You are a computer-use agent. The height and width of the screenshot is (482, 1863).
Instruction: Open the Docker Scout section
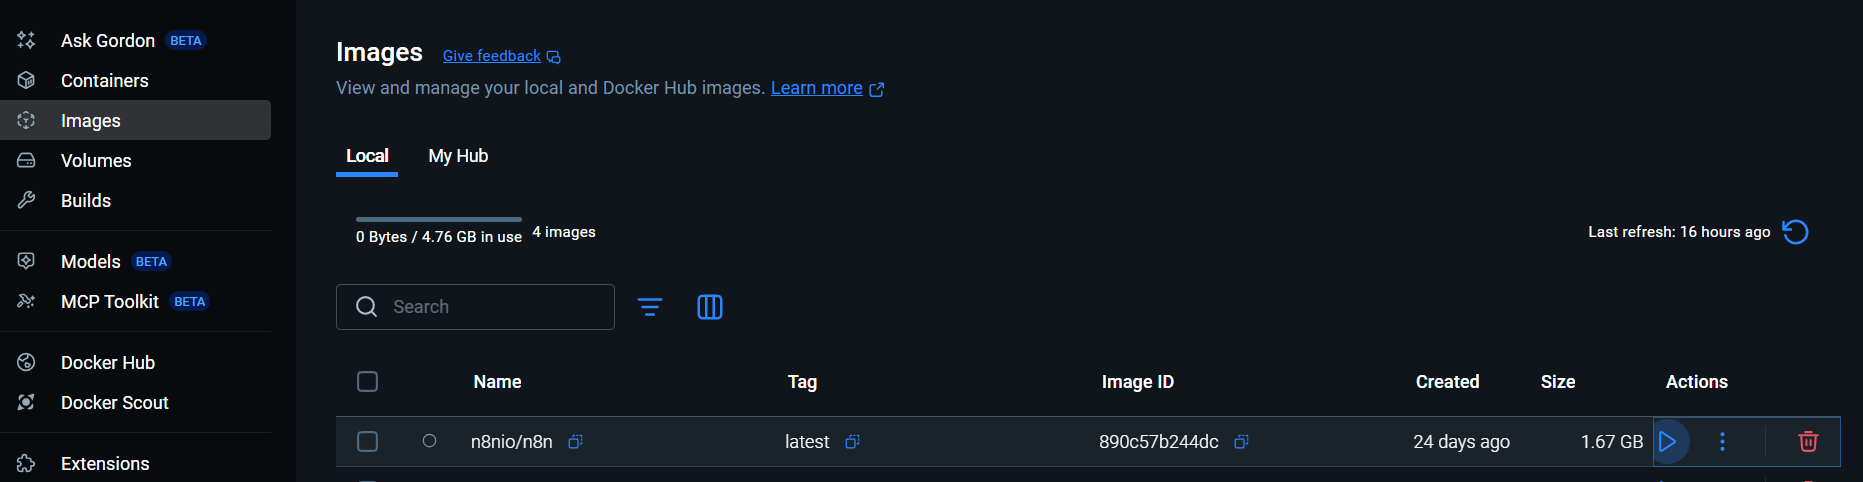[114, 403]
